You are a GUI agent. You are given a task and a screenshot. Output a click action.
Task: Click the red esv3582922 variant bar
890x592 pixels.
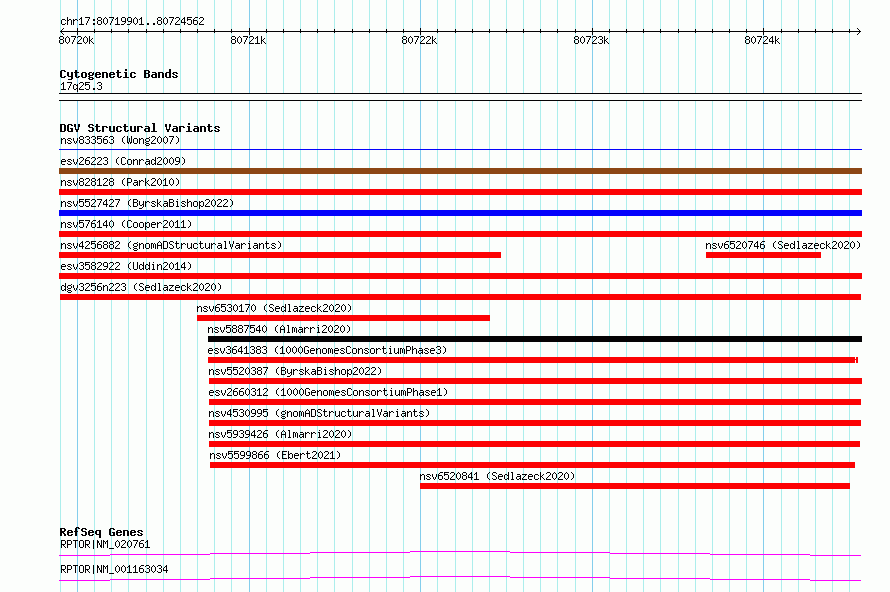(x=460, y=276)
